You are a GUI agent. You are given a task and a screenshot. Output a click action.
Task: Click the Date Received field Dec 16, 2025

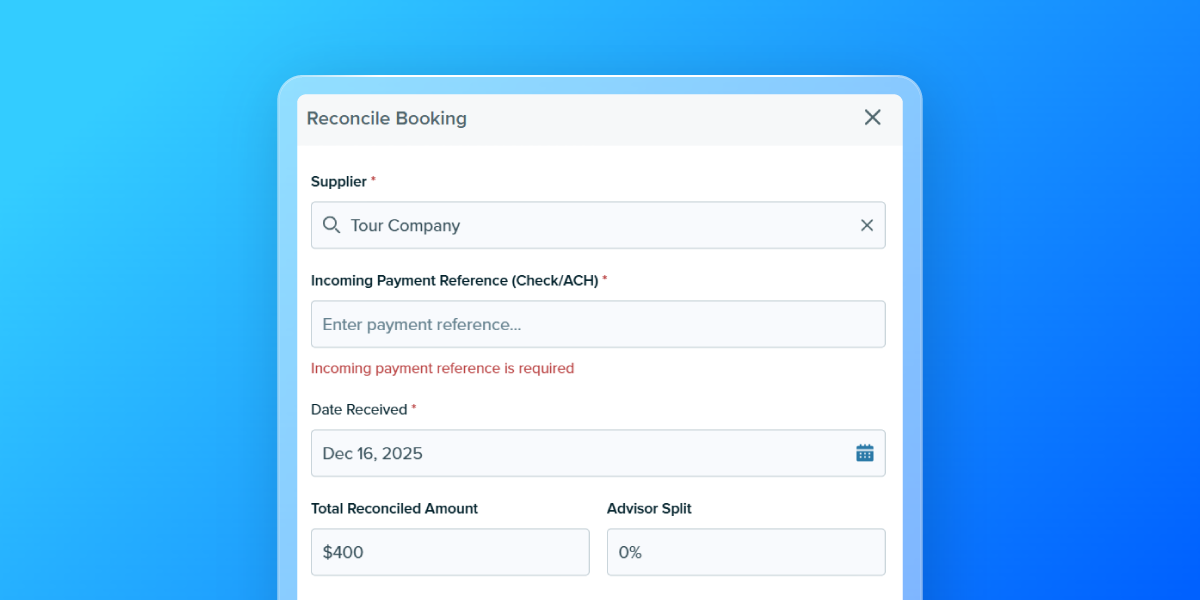coord(598,453)
